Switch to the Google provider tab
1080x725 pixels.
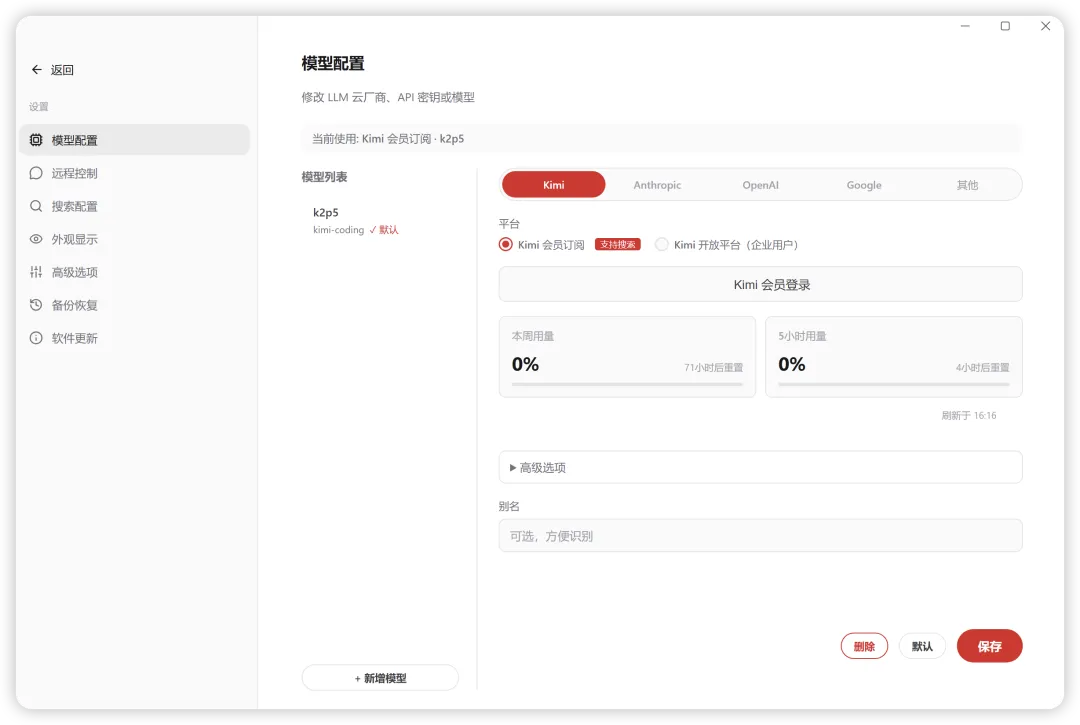[x=864, y=185]
